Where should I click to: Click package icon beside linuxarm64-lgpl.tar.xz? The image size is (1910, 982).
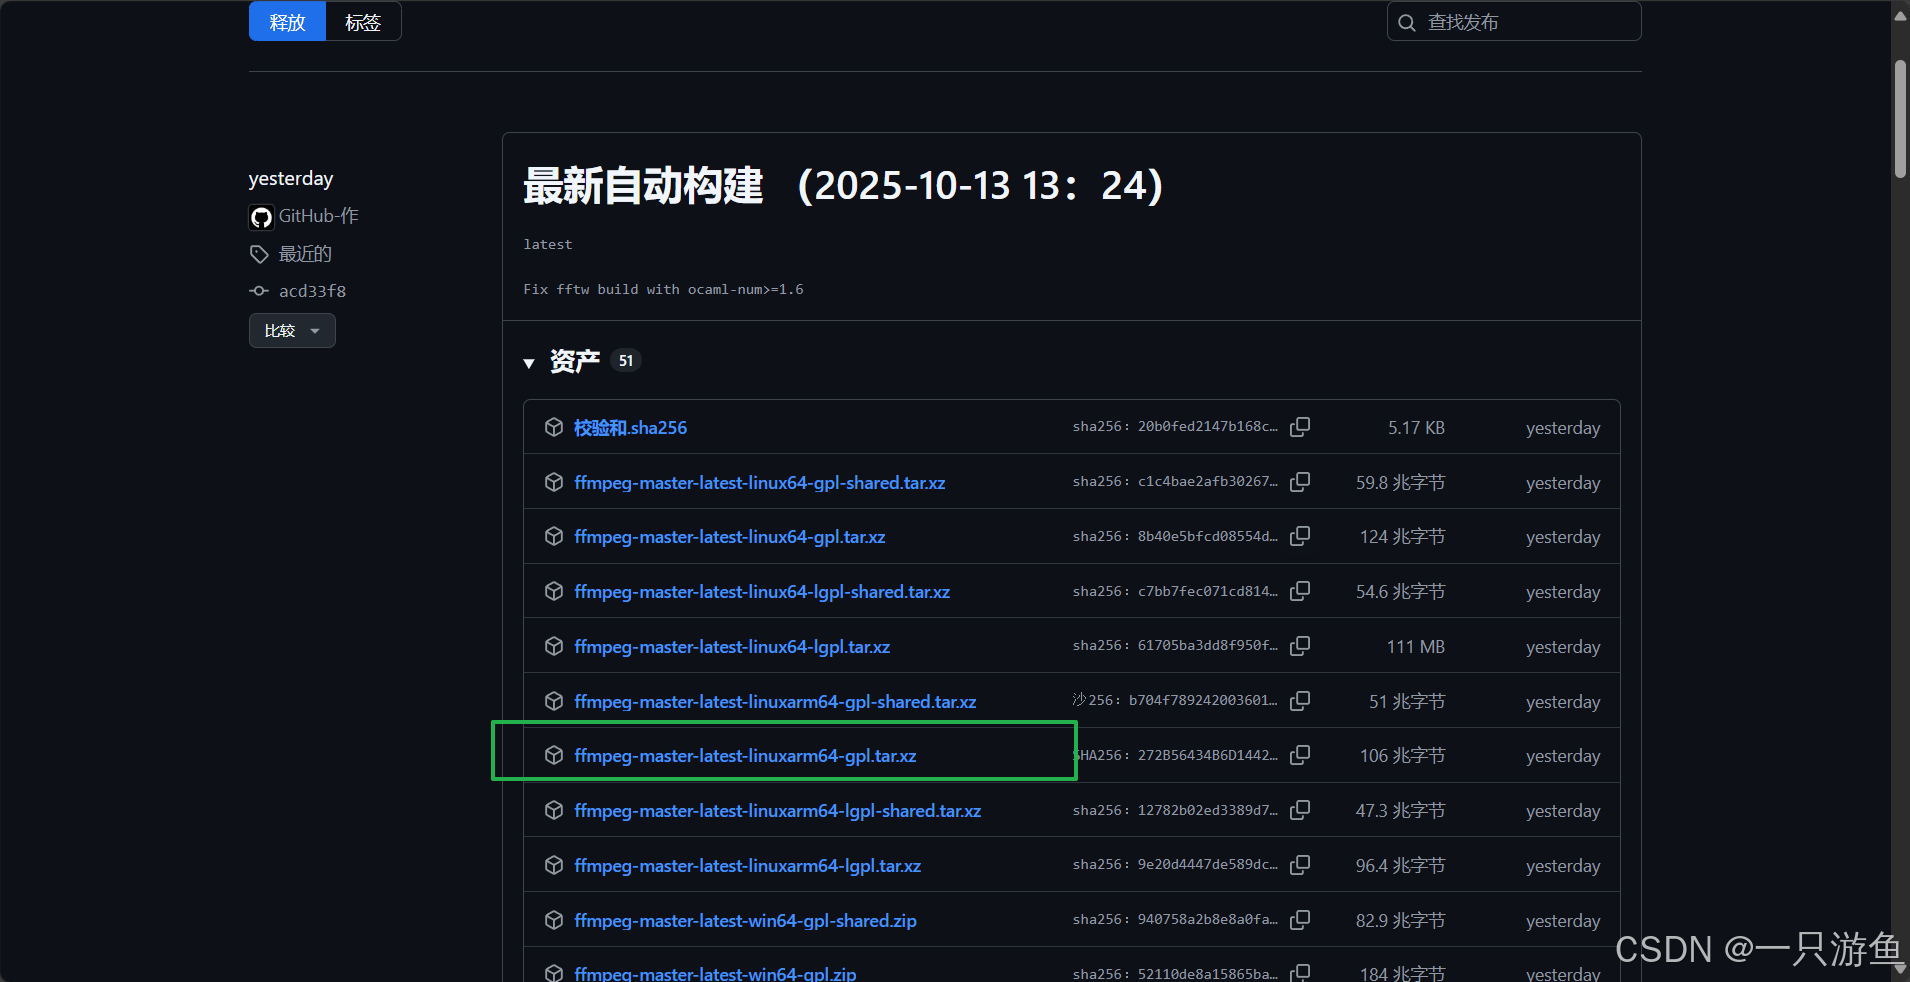tap(554, 865)
